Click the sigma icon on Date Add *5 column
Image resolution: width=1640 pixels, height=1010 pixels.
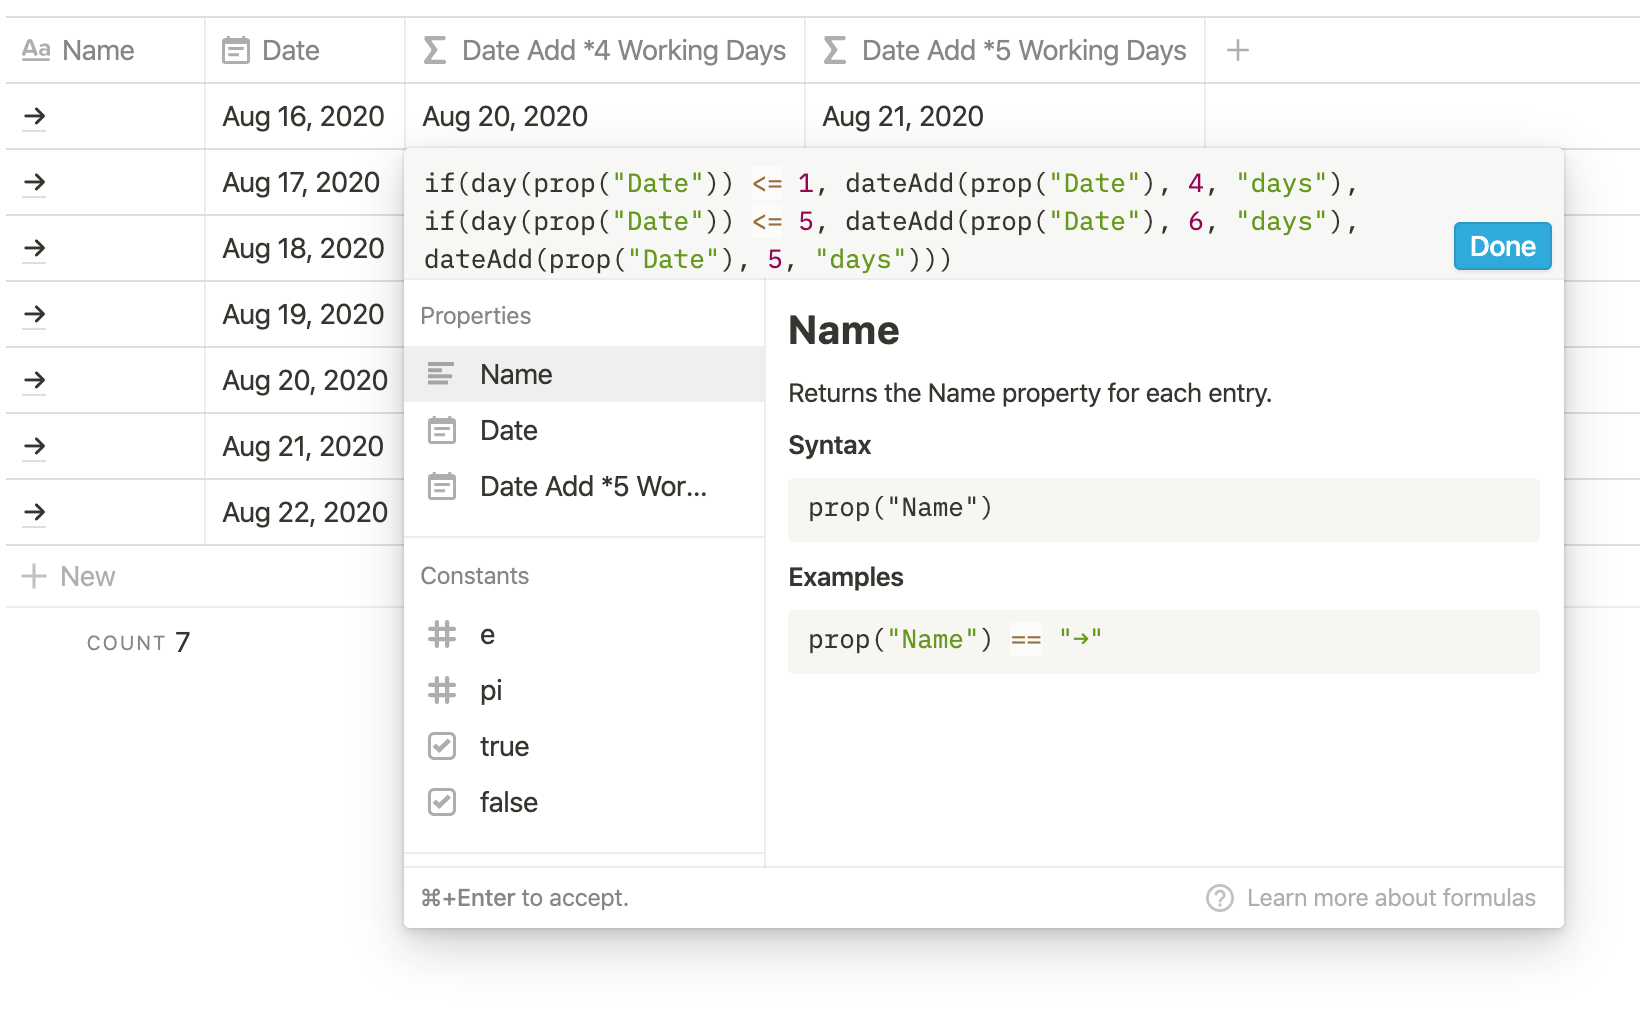(x=833, y=50)
